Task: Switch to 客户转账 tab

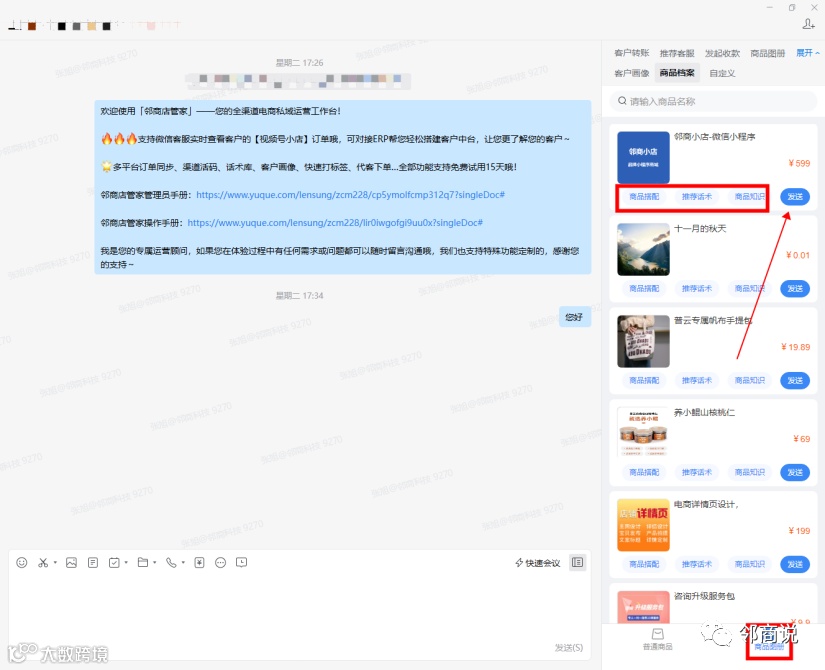Action: click(631, 53)
